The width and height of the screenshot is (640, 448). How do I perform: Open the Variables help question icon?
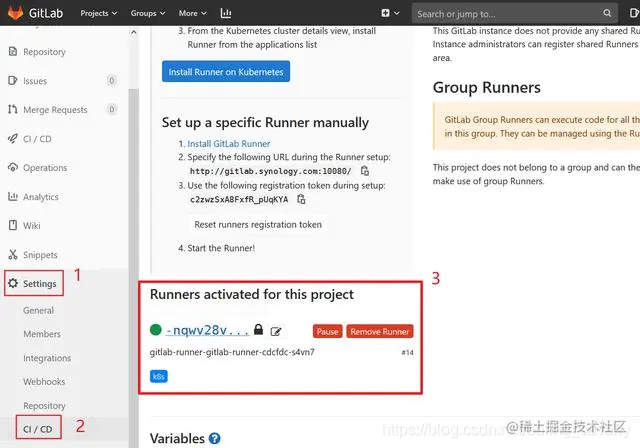(215, 438)
